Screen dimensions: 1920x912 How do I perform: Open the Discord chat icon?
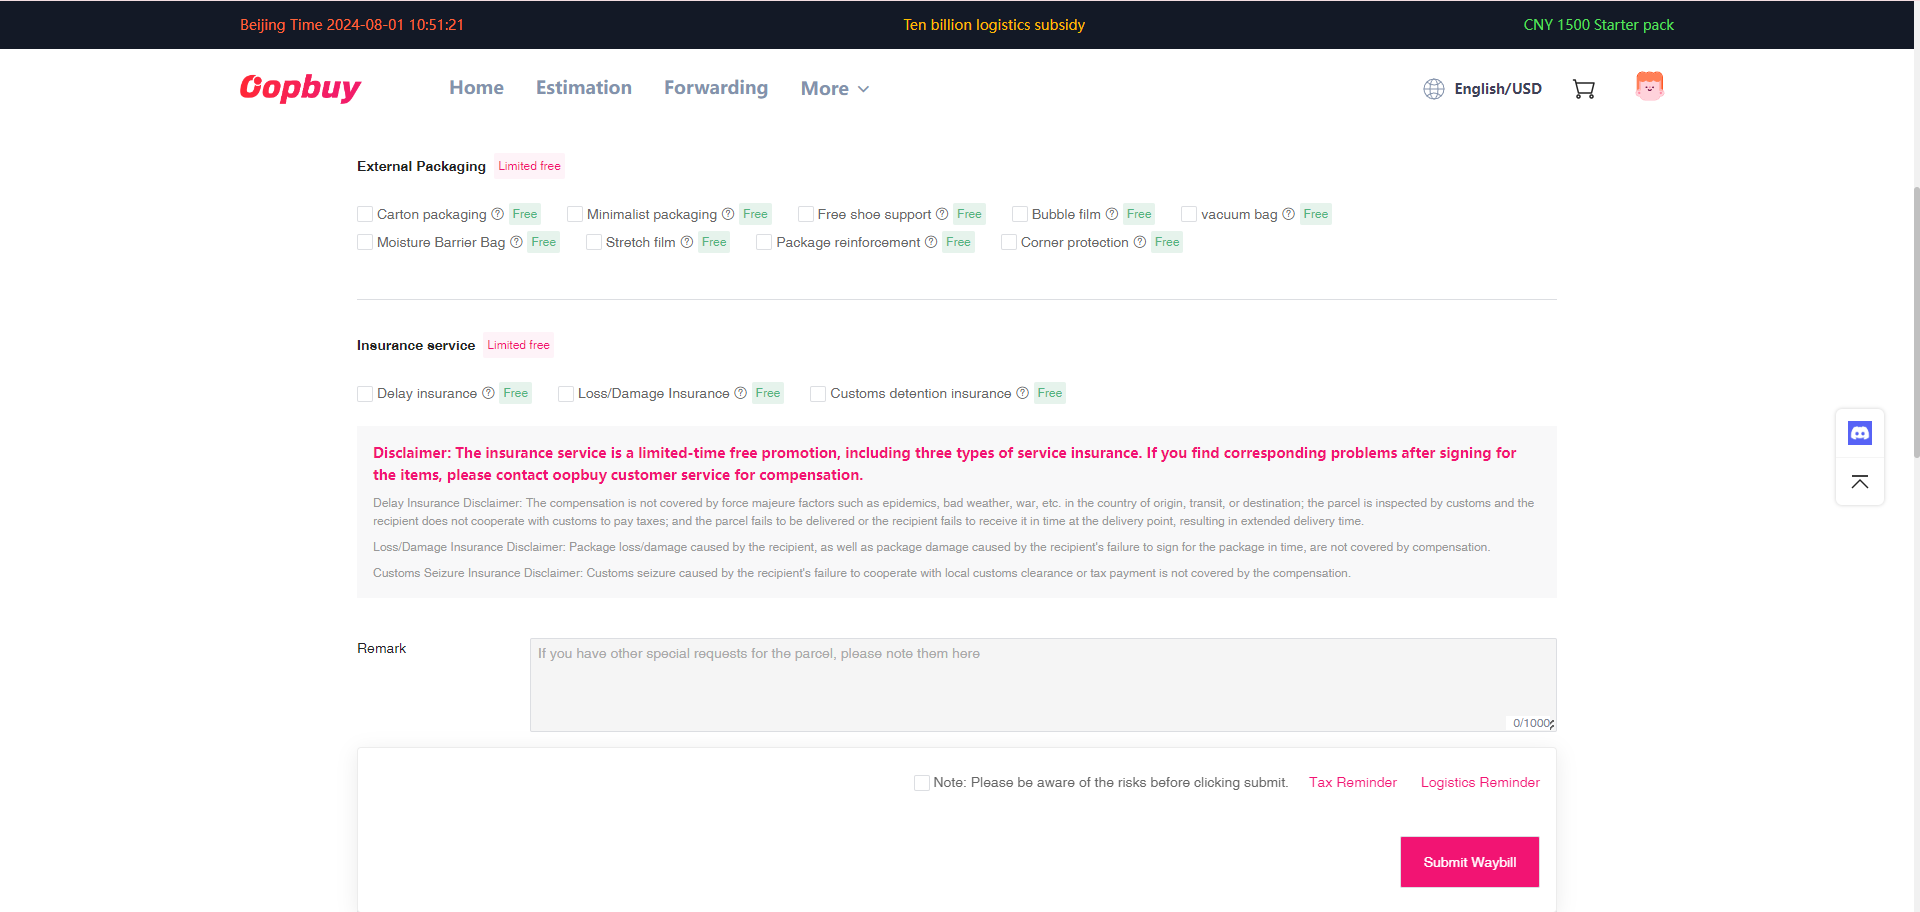[x=1859, y=433]
